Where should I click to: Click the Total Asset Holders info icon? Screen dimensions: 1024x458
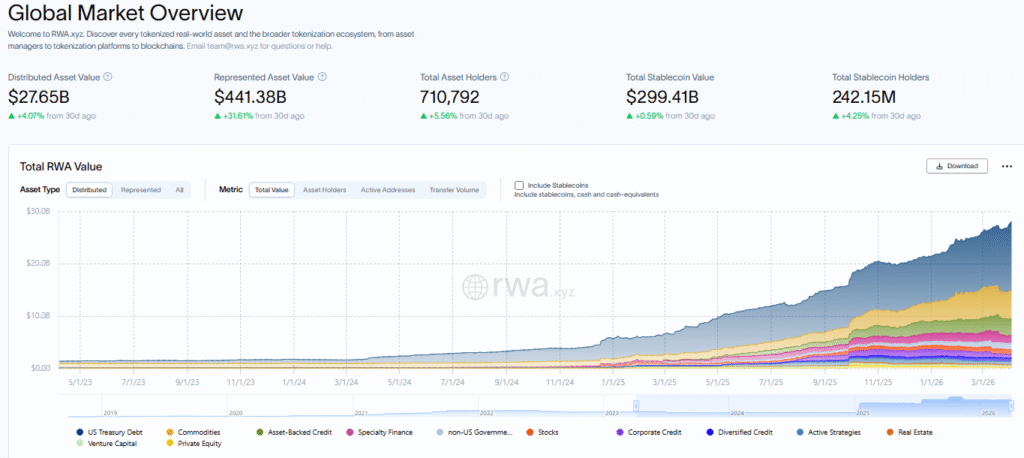[x=504, y=77]
